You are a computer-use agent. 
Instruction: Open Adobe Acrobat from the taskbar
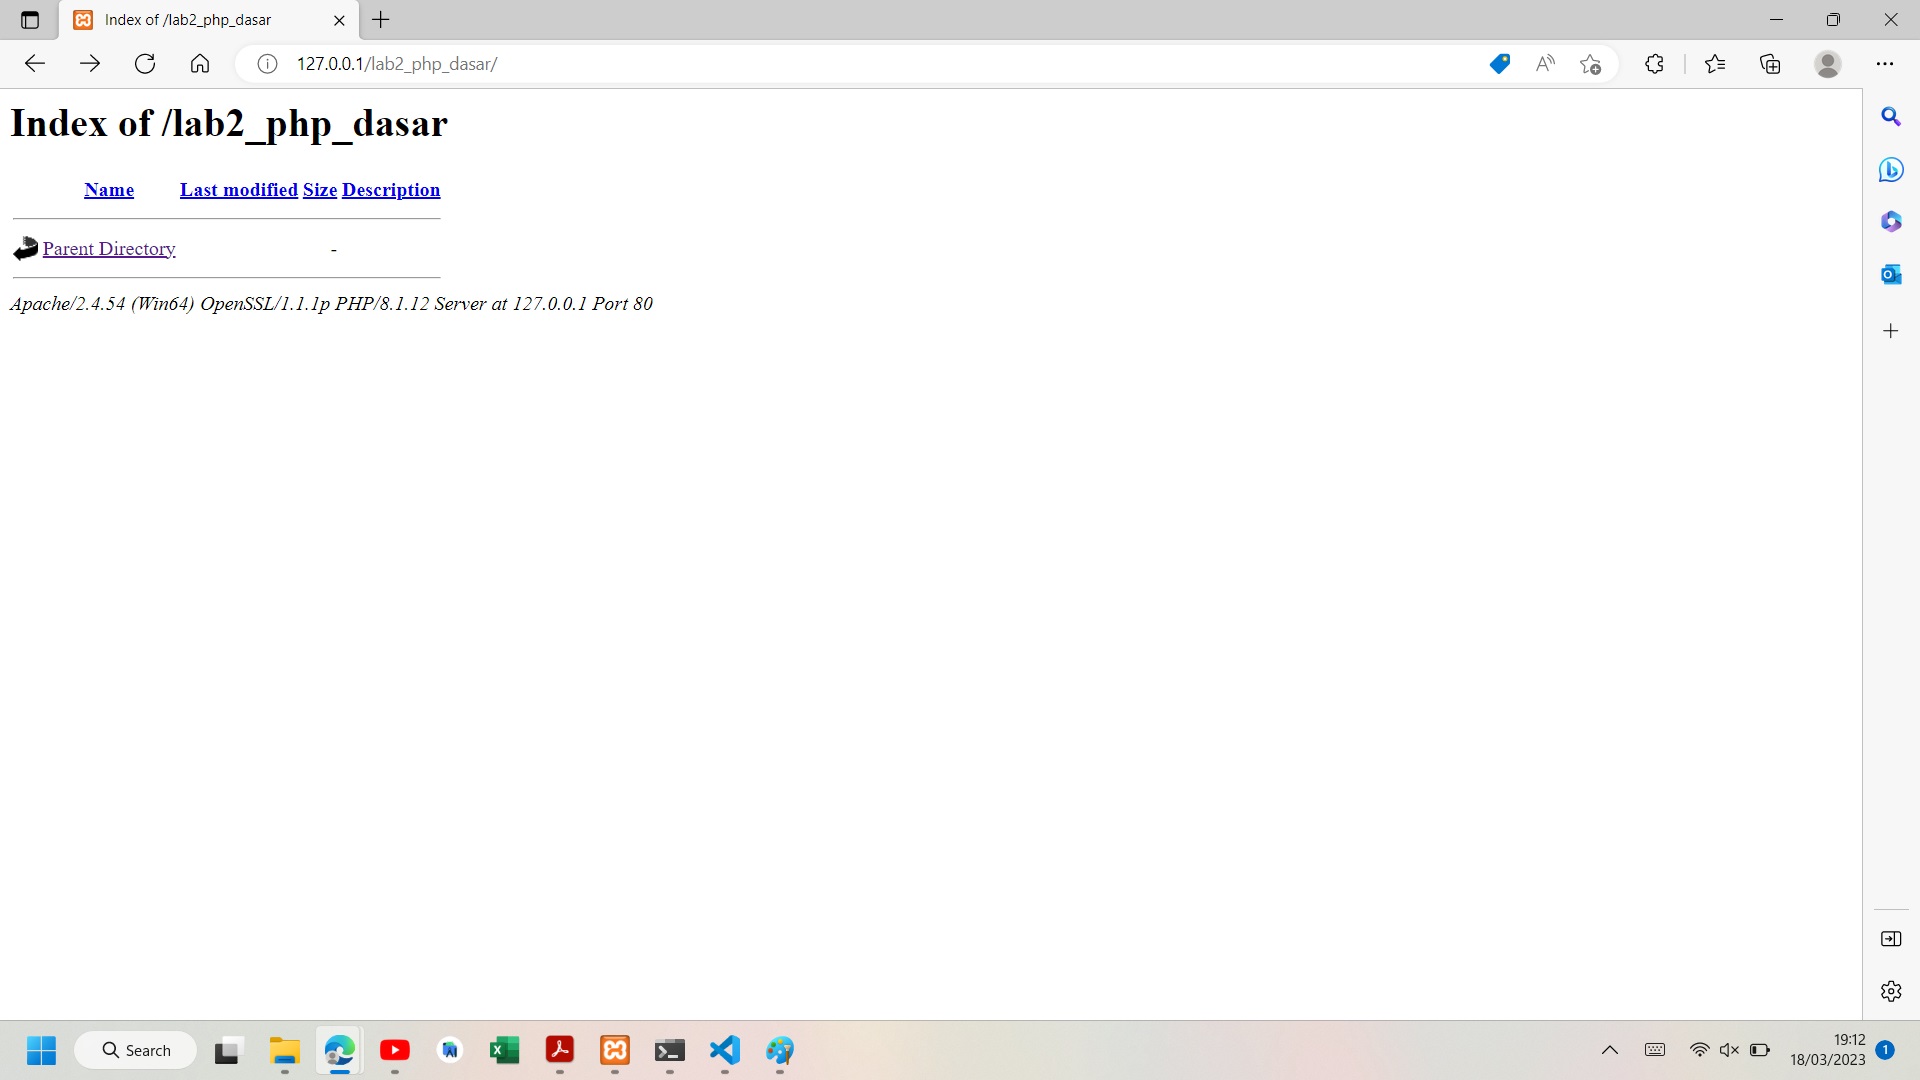(560, 1050)
